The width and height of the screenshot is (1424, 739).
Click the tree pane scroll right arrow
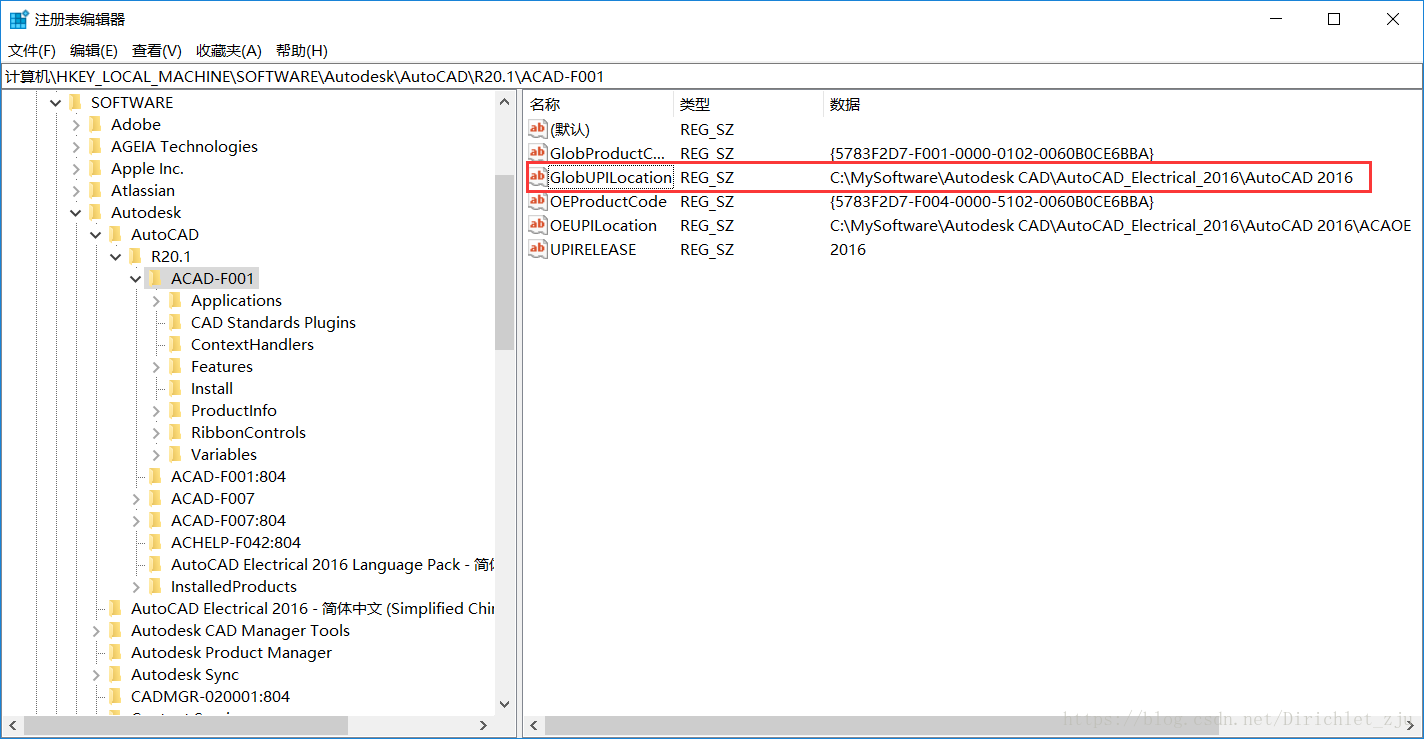click(483, 725)
